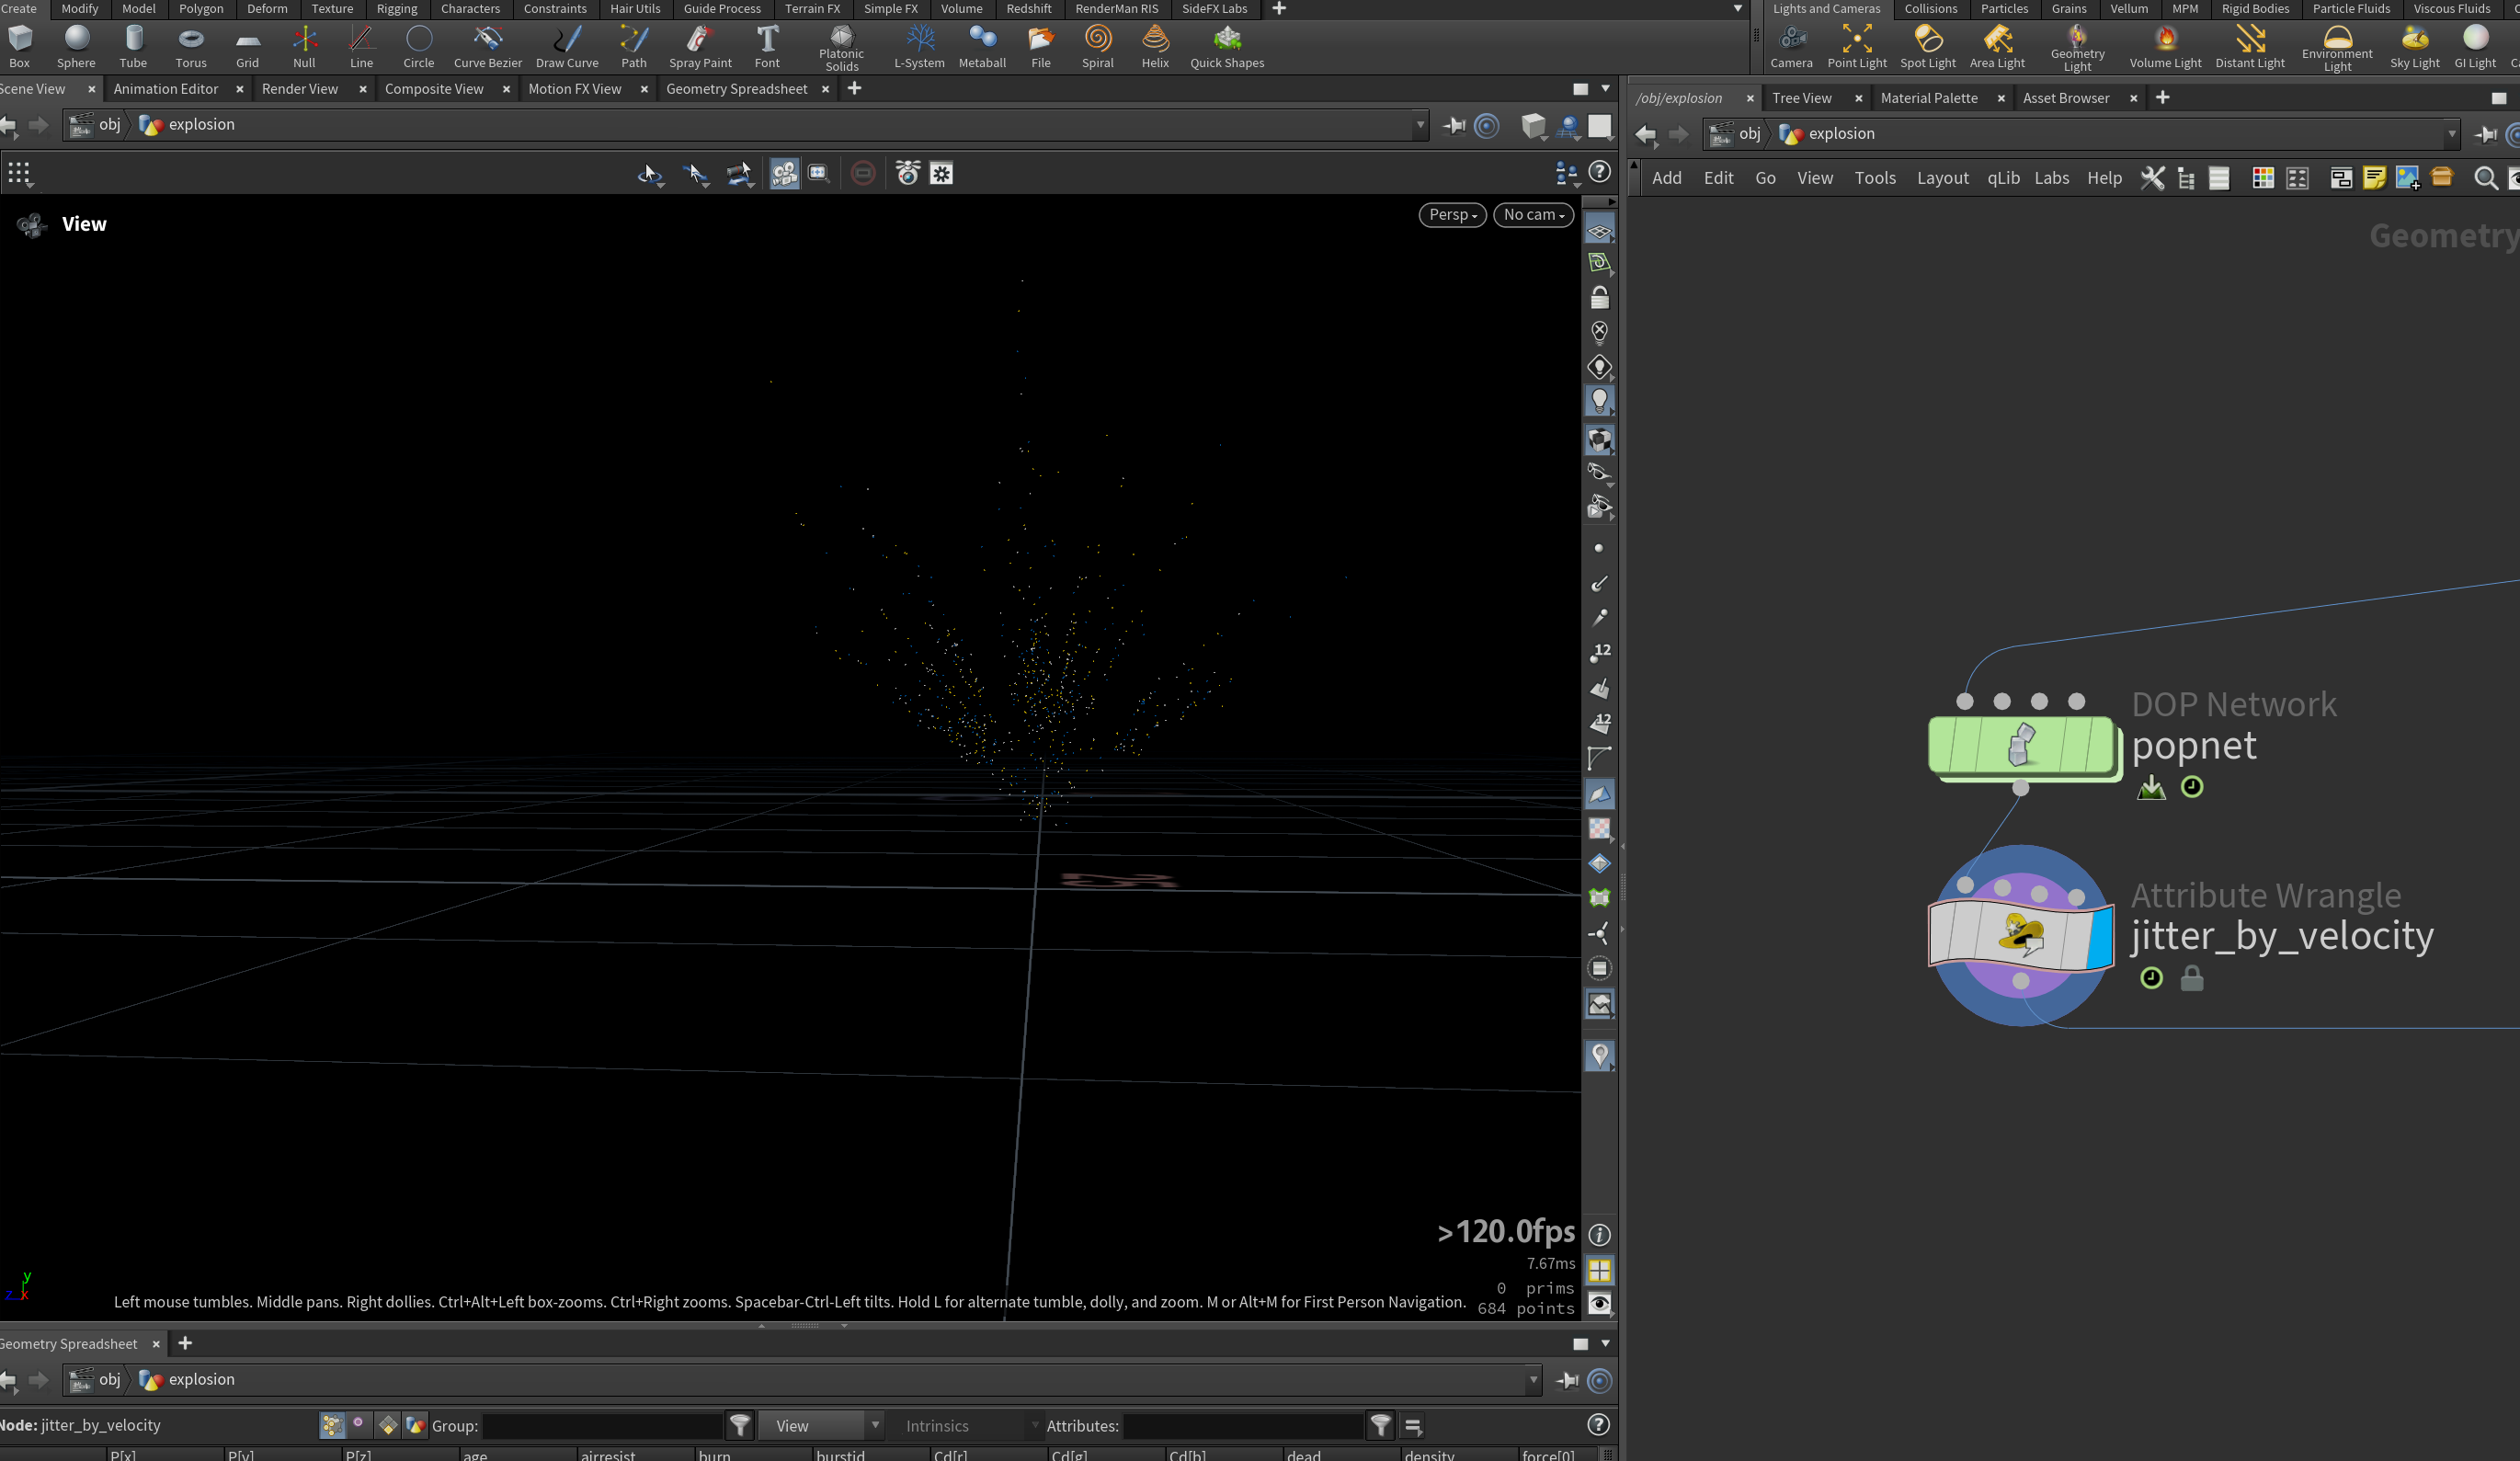Create a Torus from the shelf

click(190, 46)
